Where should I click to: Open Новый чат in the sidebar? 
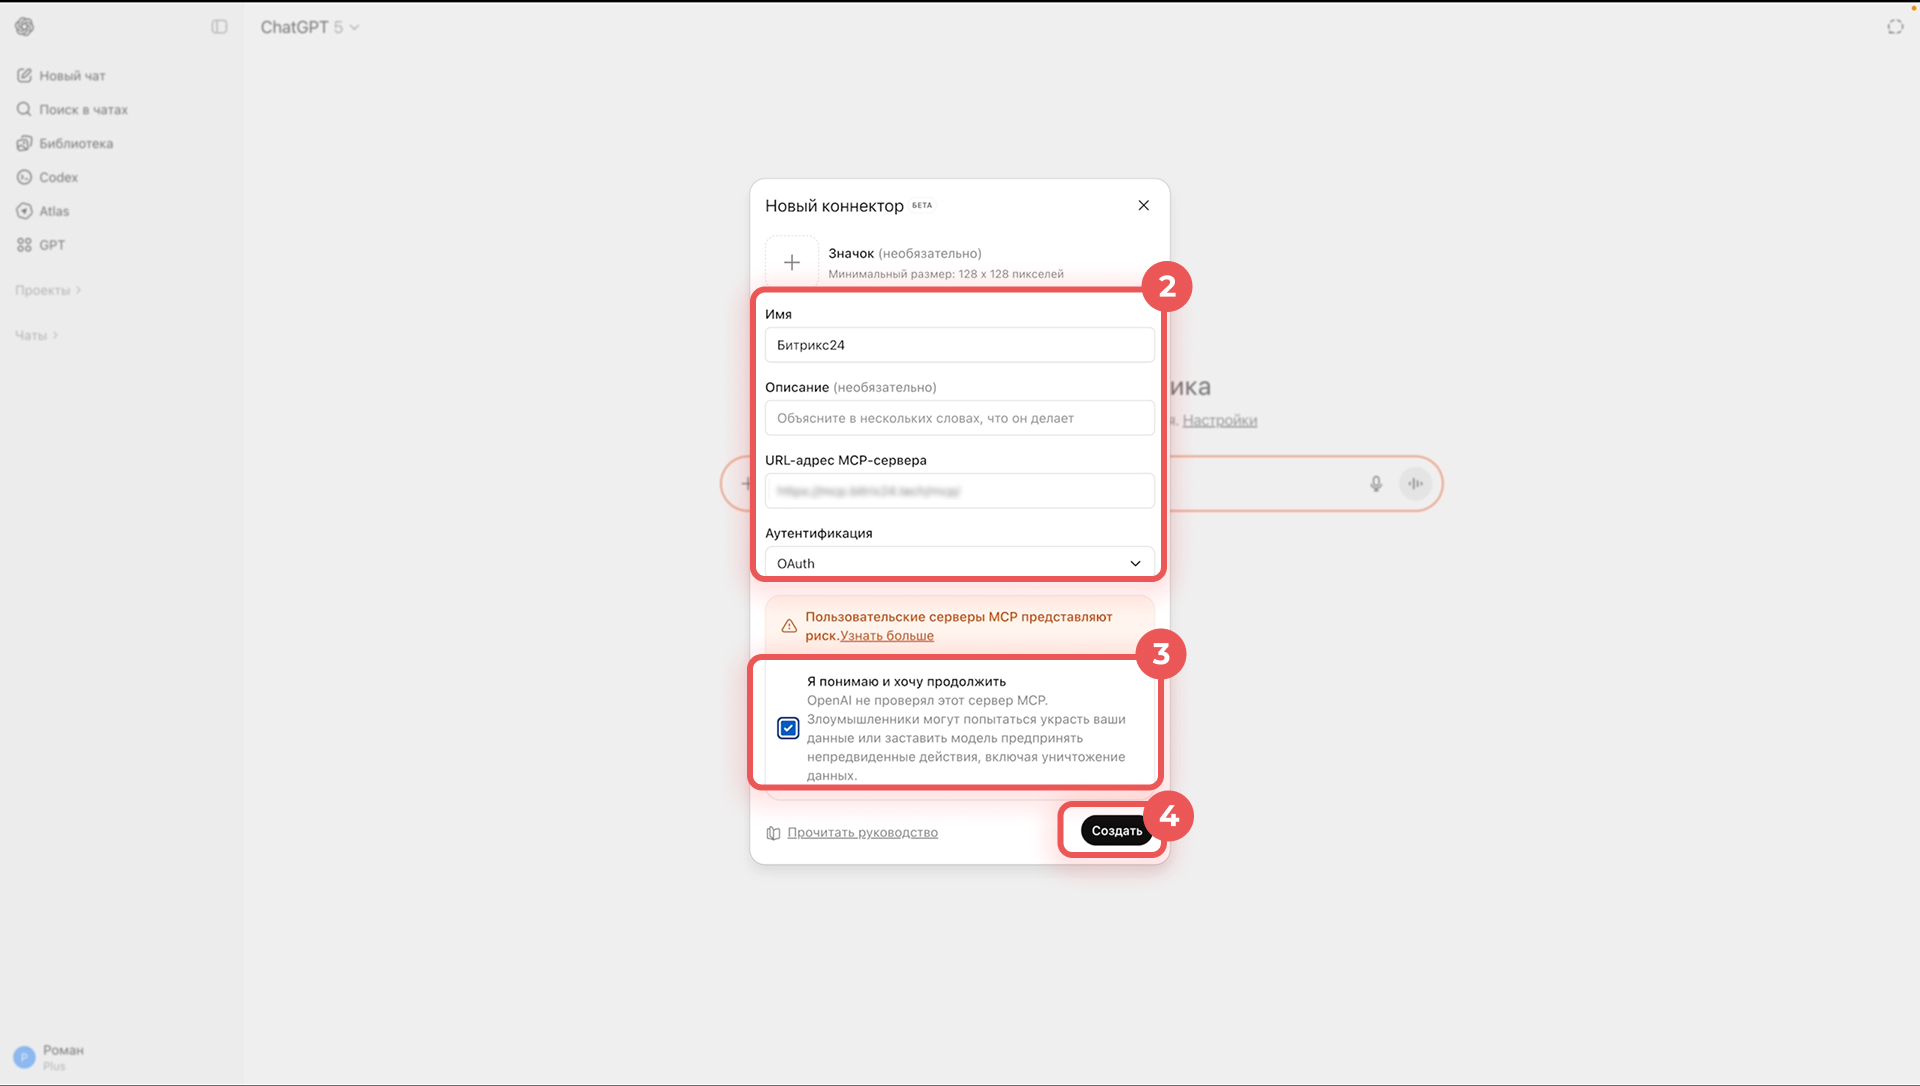(71, 76)
